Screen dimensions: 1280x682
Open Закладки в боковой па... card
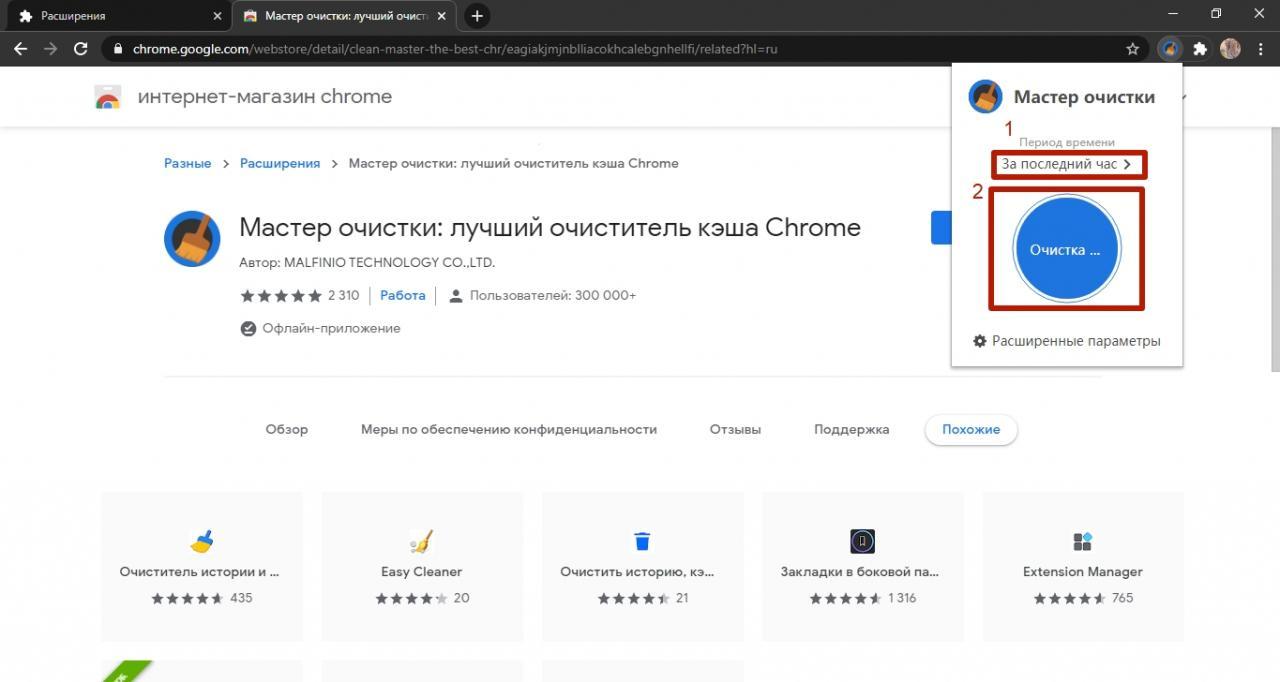862,565
